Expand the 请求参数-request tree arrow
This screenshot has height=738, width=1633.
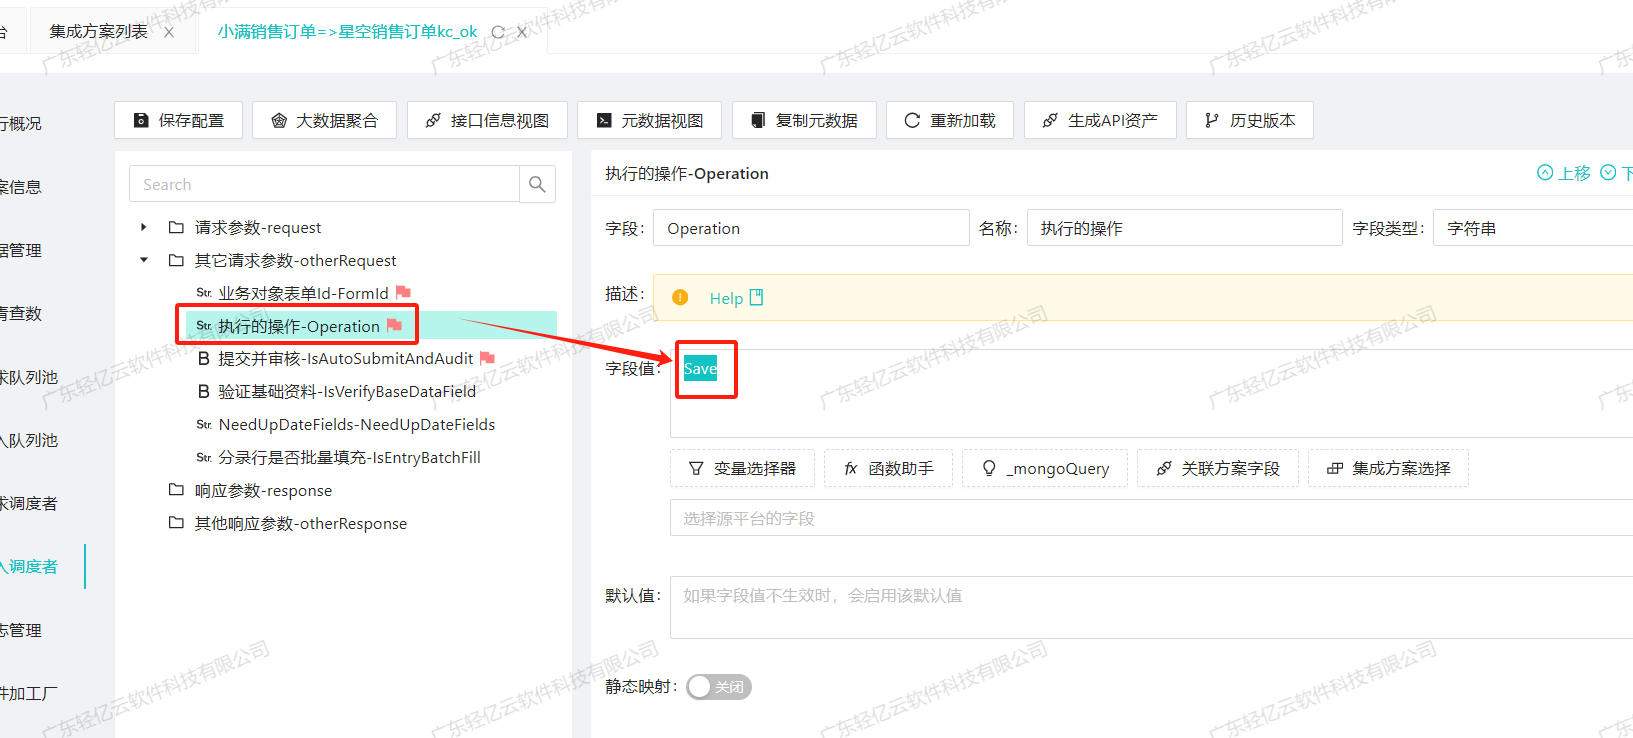point(144,227)
